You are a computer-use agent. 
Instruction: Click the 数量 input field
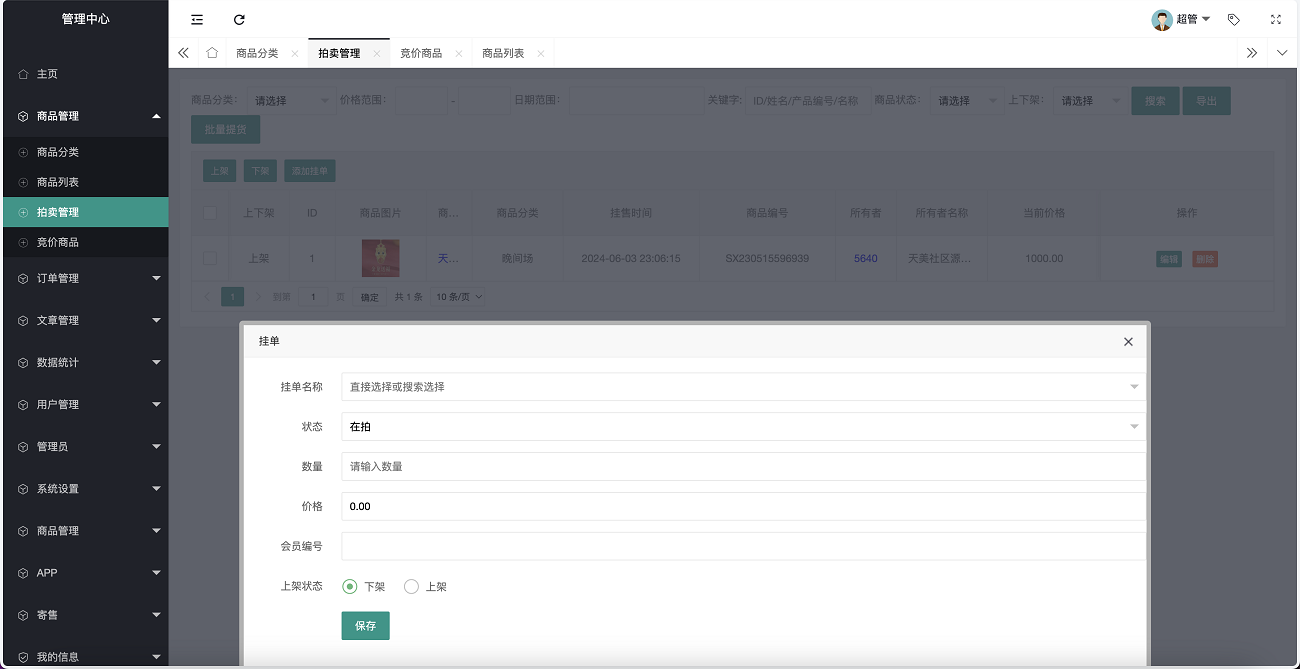742,467
